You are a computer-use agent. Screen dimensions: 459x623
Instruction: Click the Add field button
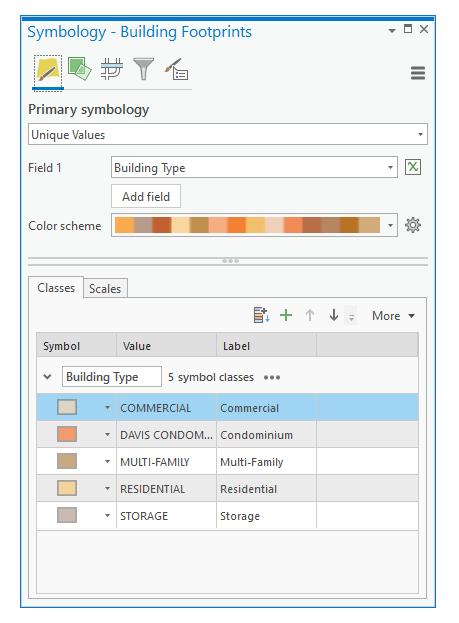pyautogui.click(x=146, y=196)
